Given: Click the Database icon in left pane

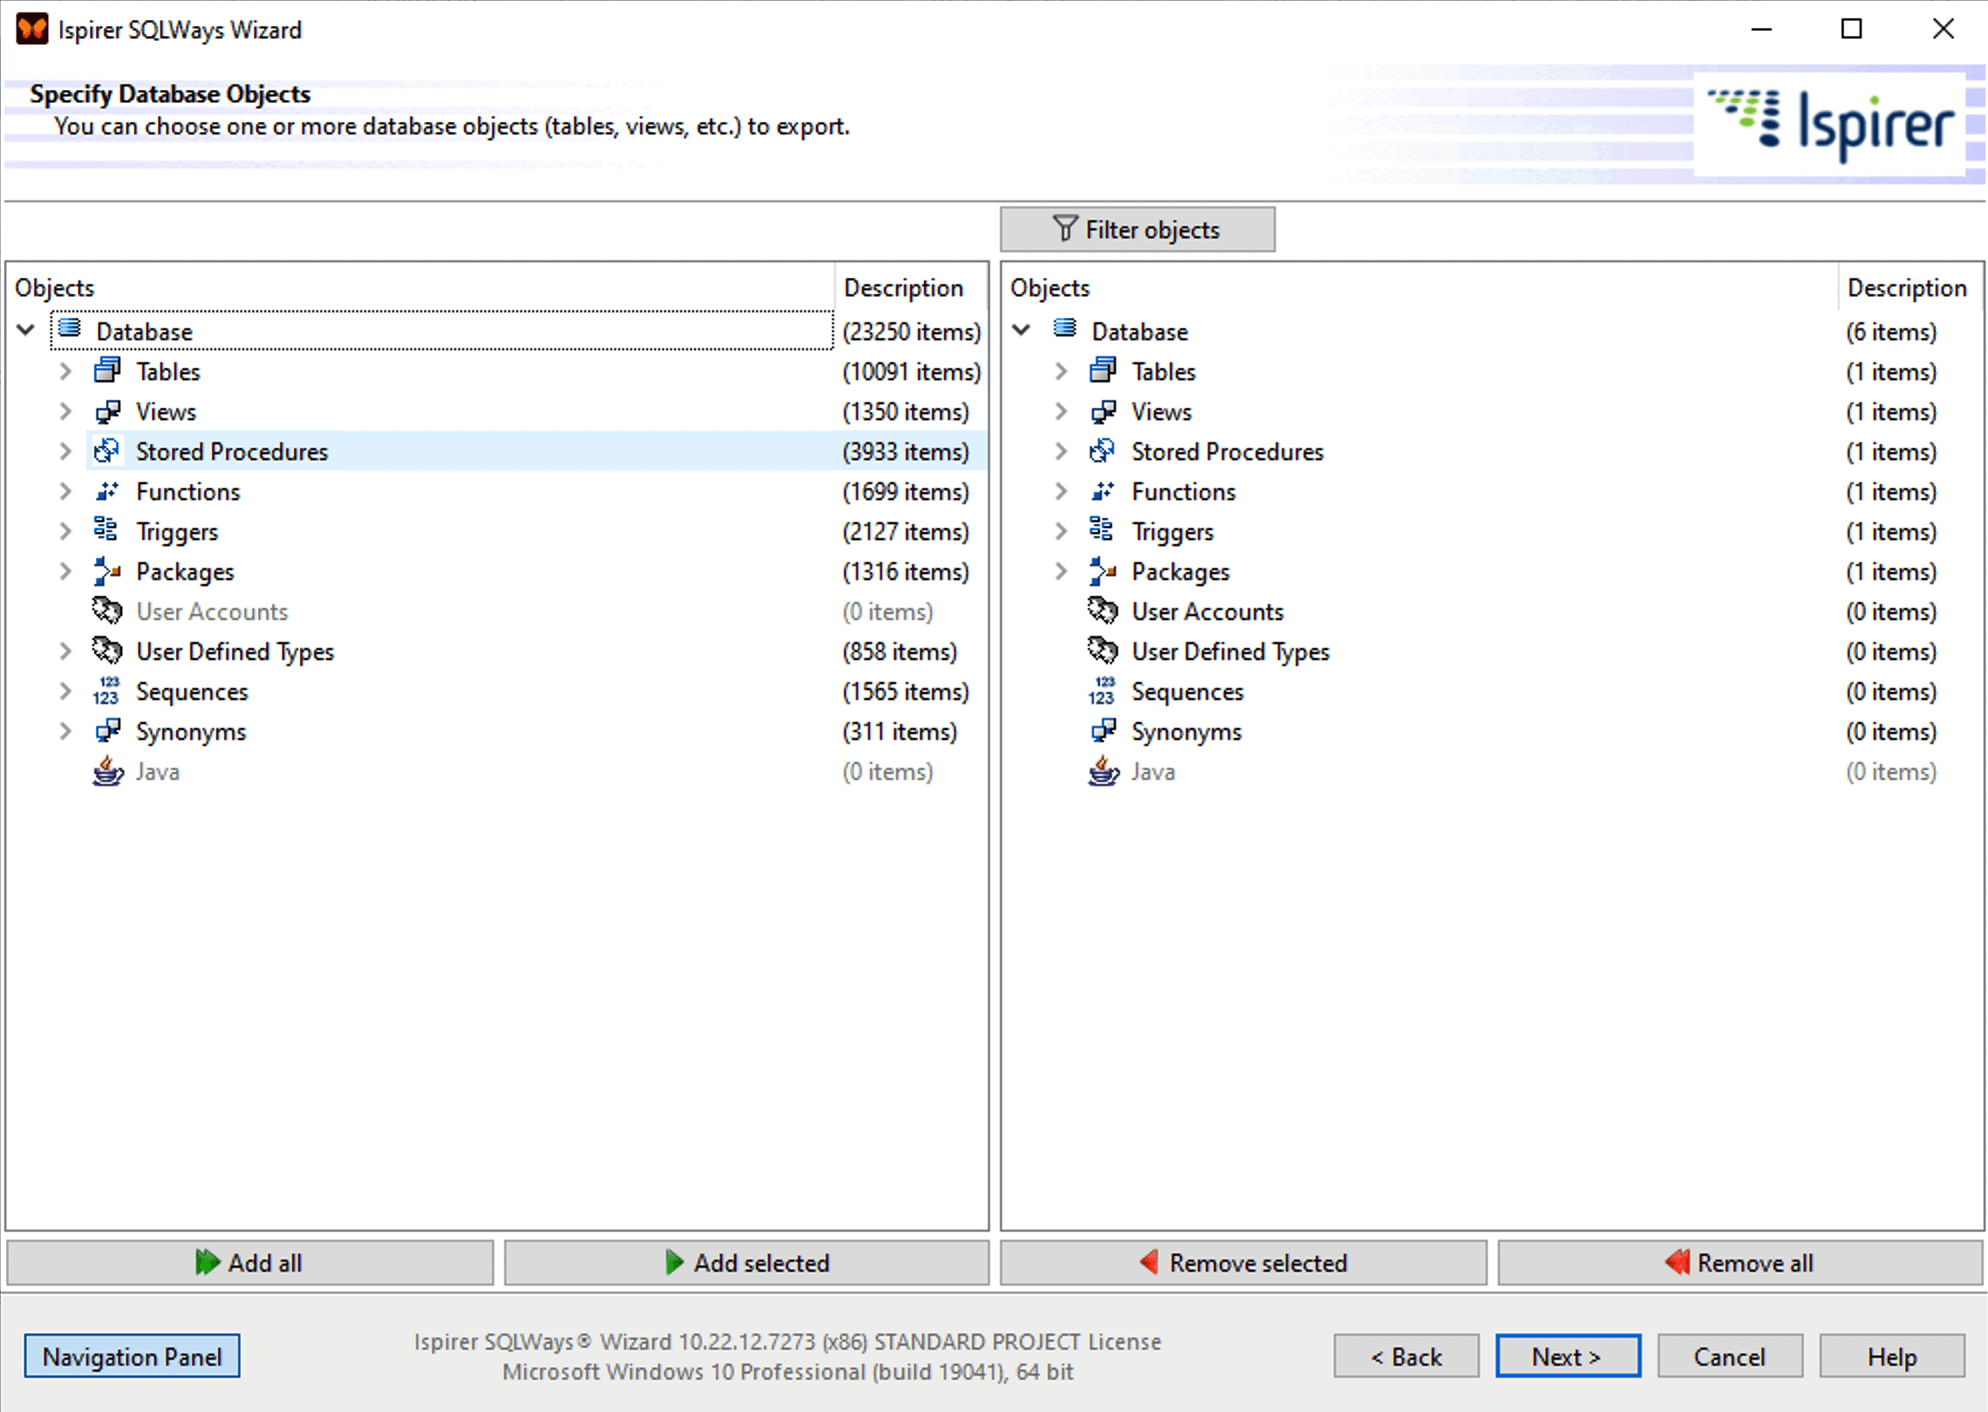Looking at the screenshot, I should (69, 329).
